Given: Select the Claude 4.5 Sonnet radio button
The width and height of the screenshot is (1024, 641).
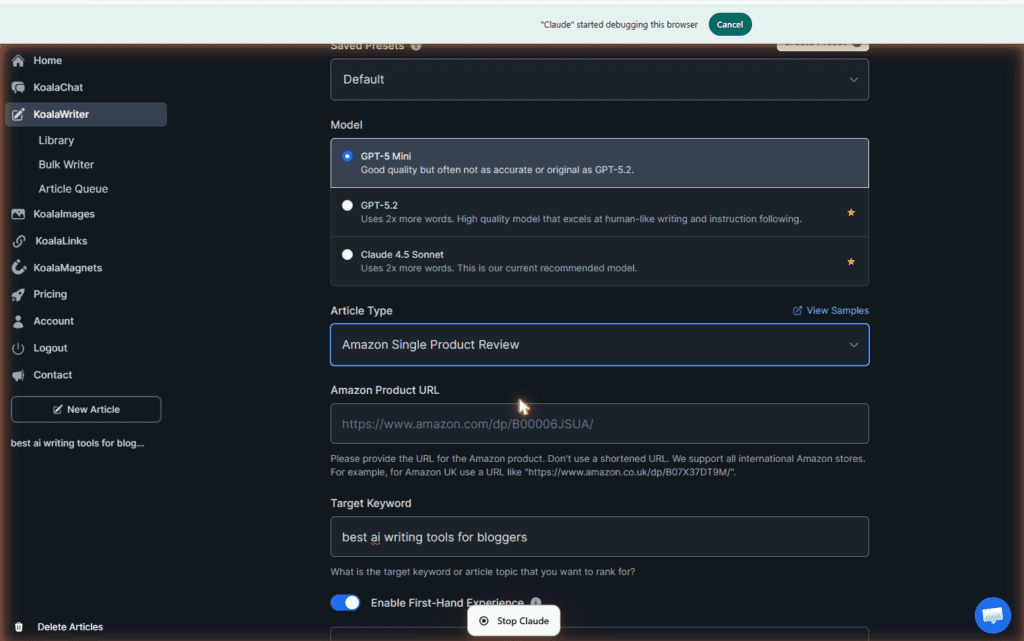Looking at the screenshot, I should pyautogui.click(x=347, y=255).
